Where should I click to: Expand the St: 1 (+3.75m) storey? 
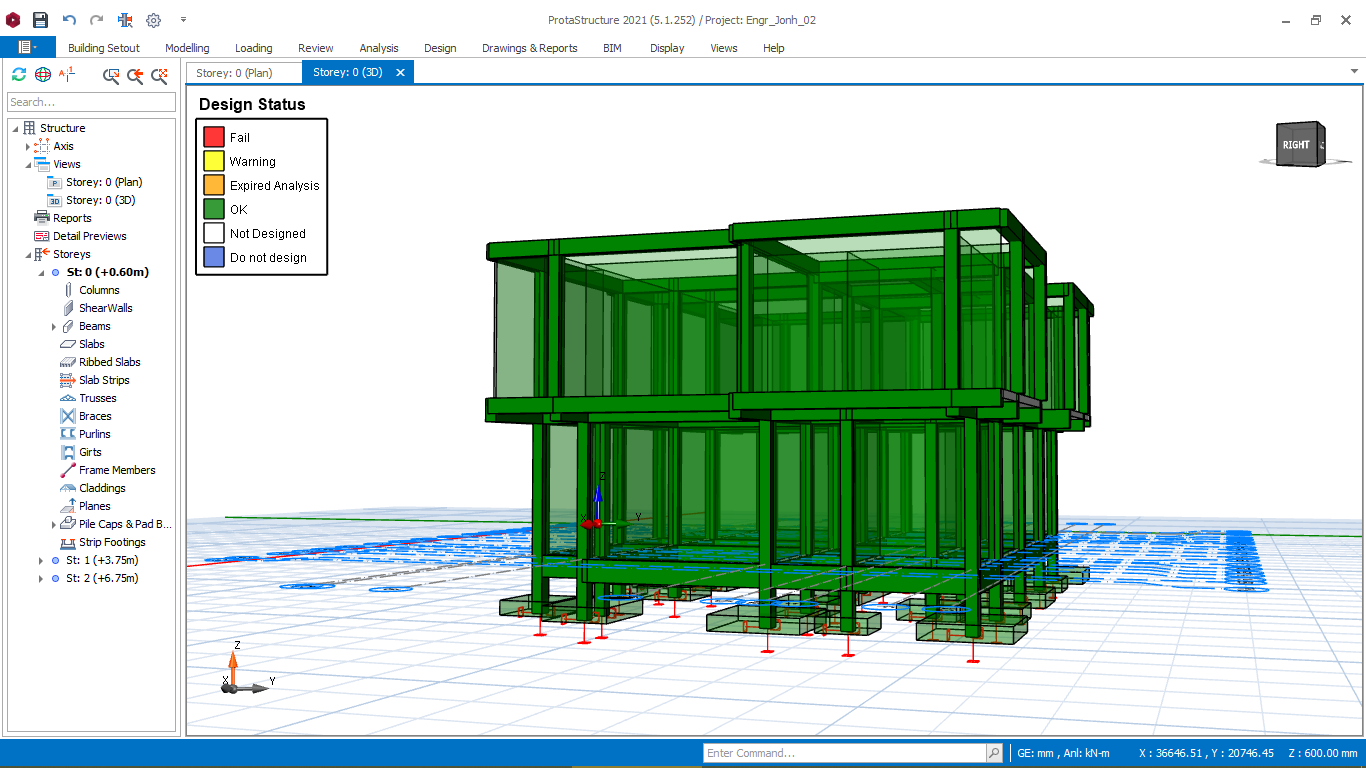(x=41, y=560)
